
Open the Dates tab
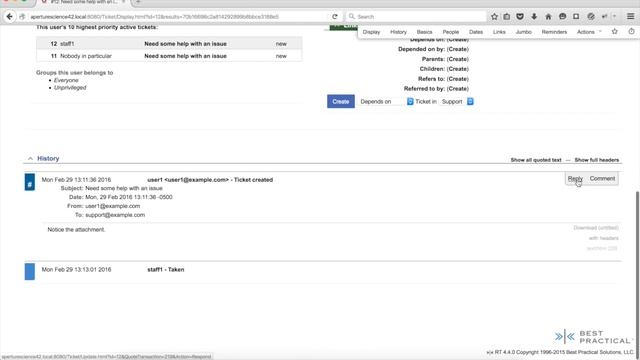476,32
